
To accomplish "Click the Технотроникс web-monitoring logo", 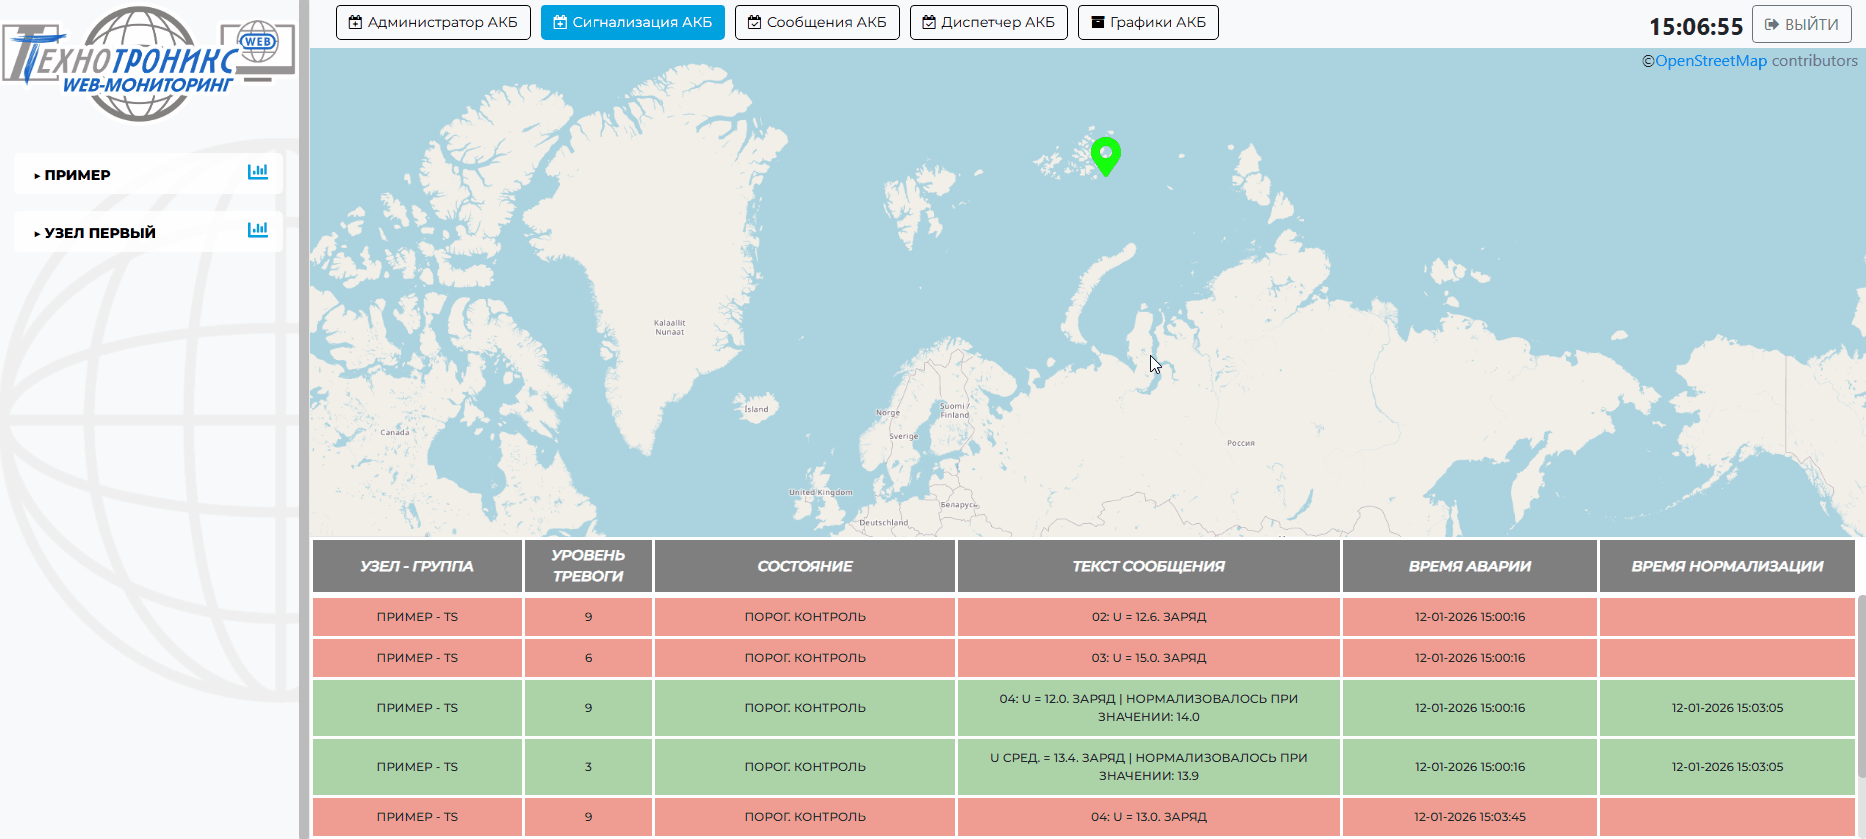I will (148, 64).
